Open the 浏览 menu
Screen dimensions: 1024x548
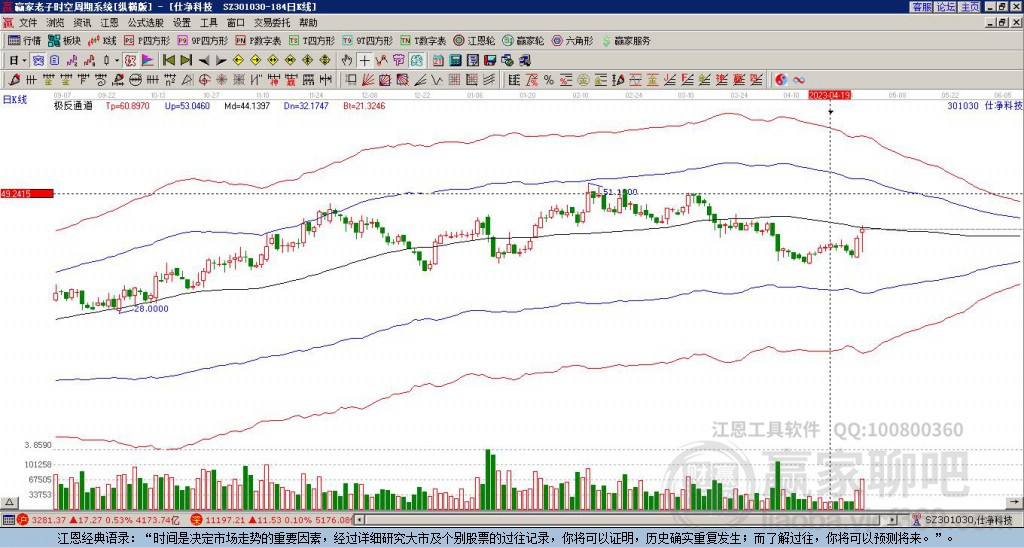point(56,23)
